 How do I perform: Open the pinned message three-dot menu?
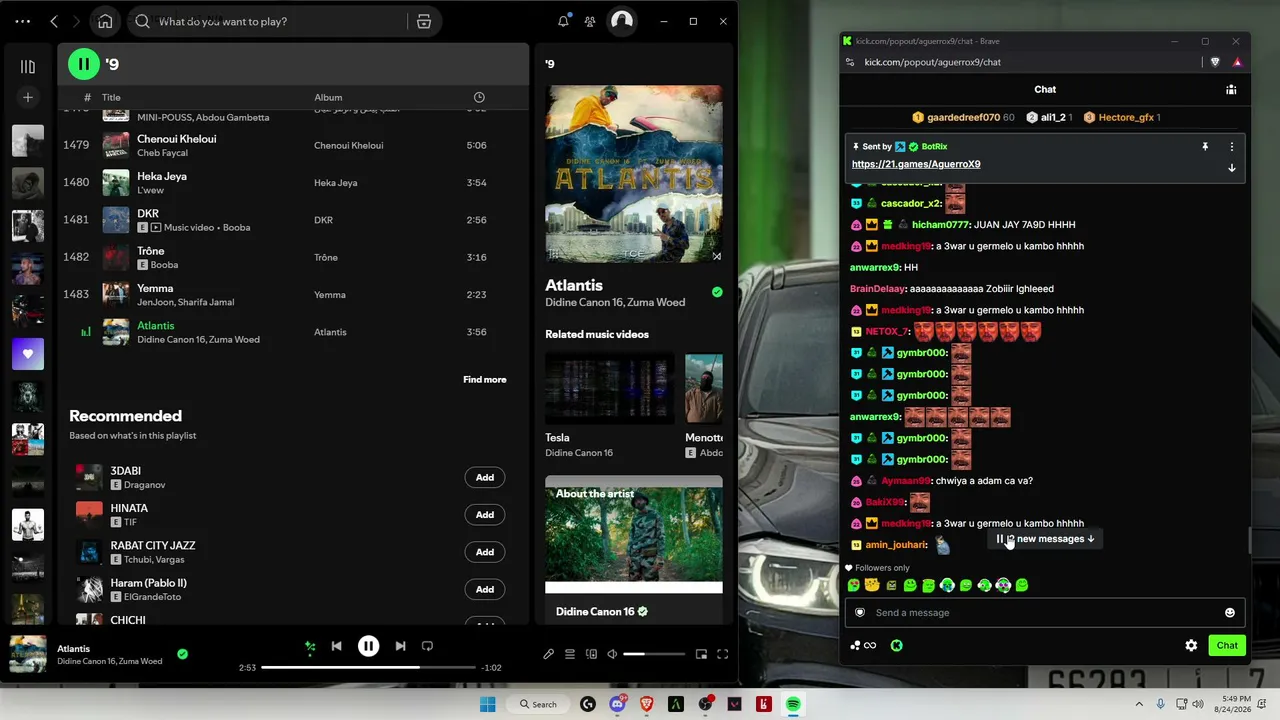1232,146
